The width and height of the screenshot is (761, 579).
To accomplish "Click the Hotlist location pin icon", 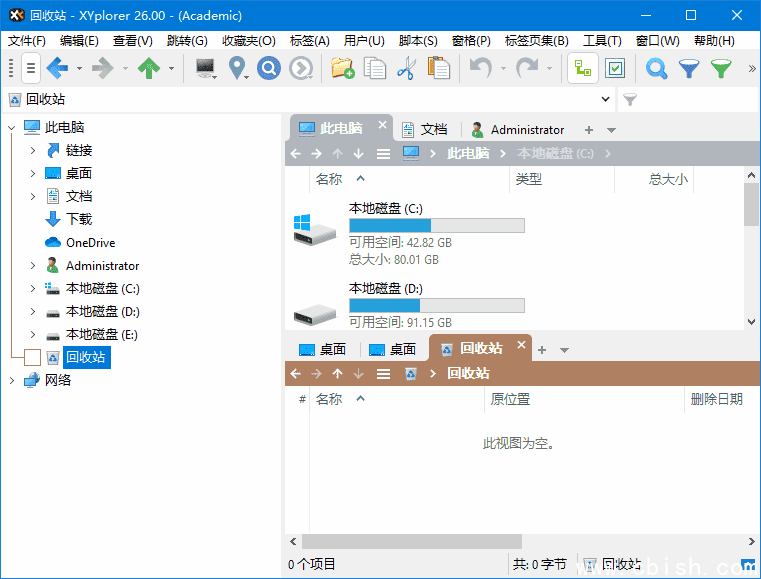I will click(237, 68).
